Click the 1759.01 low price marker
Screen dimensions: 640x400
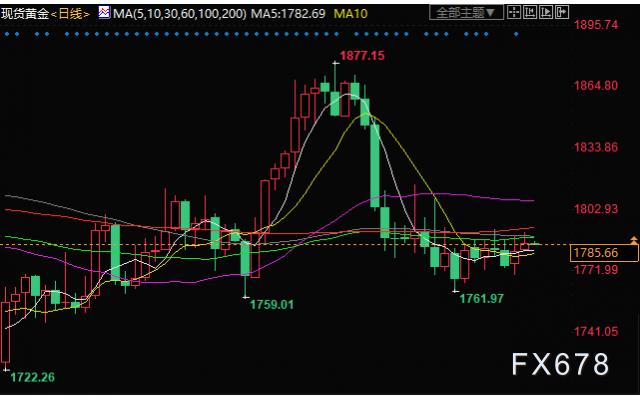tap(271, 304)
